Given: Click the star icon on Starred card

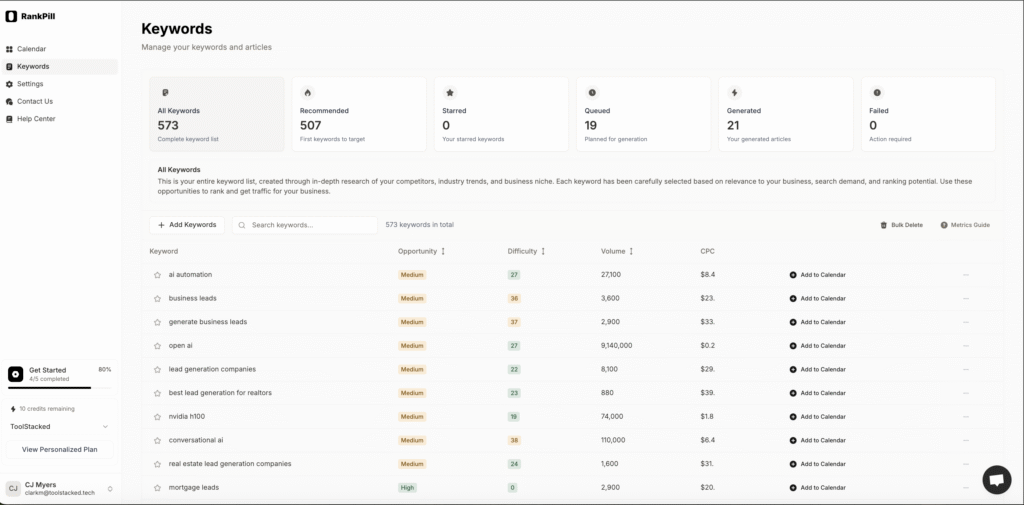Looking at the screenshot, I should click(450, 93).
